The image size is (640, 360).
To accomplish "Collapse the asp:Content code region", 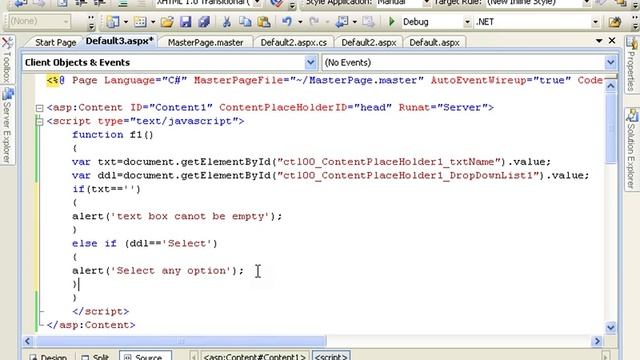I will tap(39, 108).
